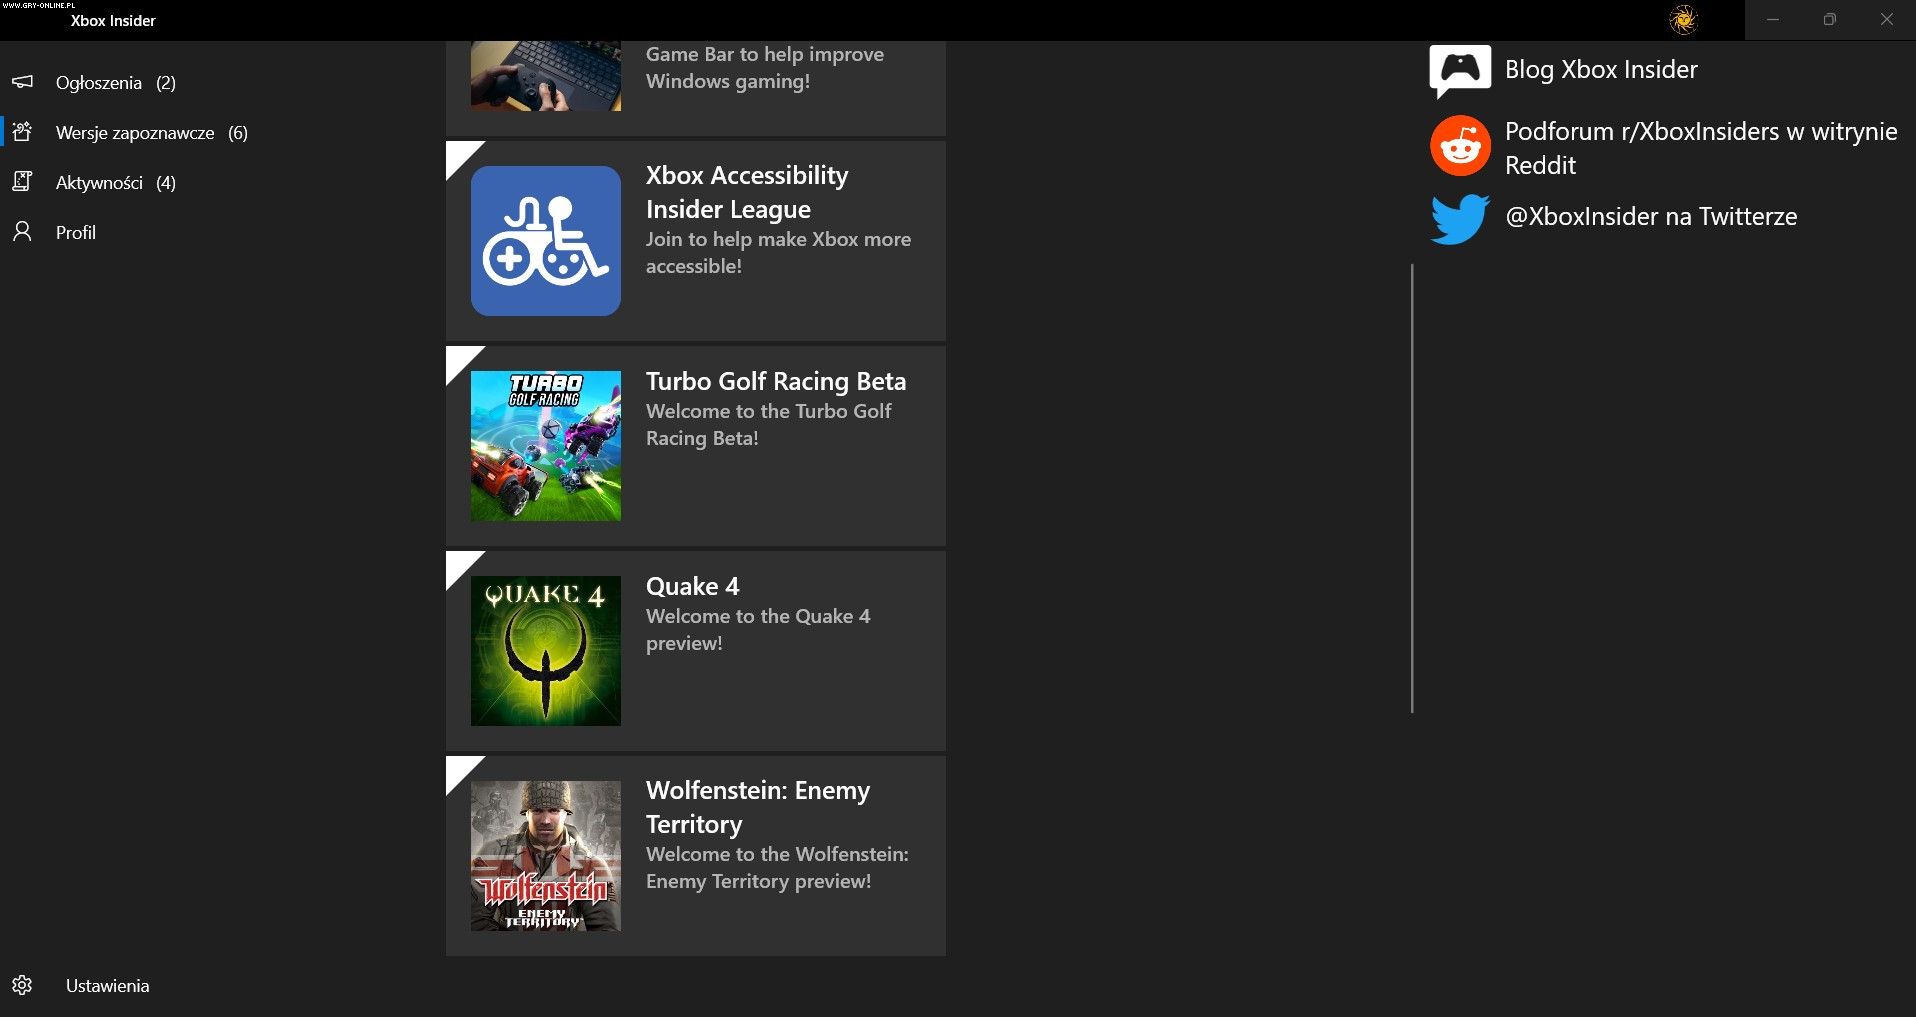Click Game Bar help improve Windows gaming text
Screen dimensions: 1916x1017
765,68
